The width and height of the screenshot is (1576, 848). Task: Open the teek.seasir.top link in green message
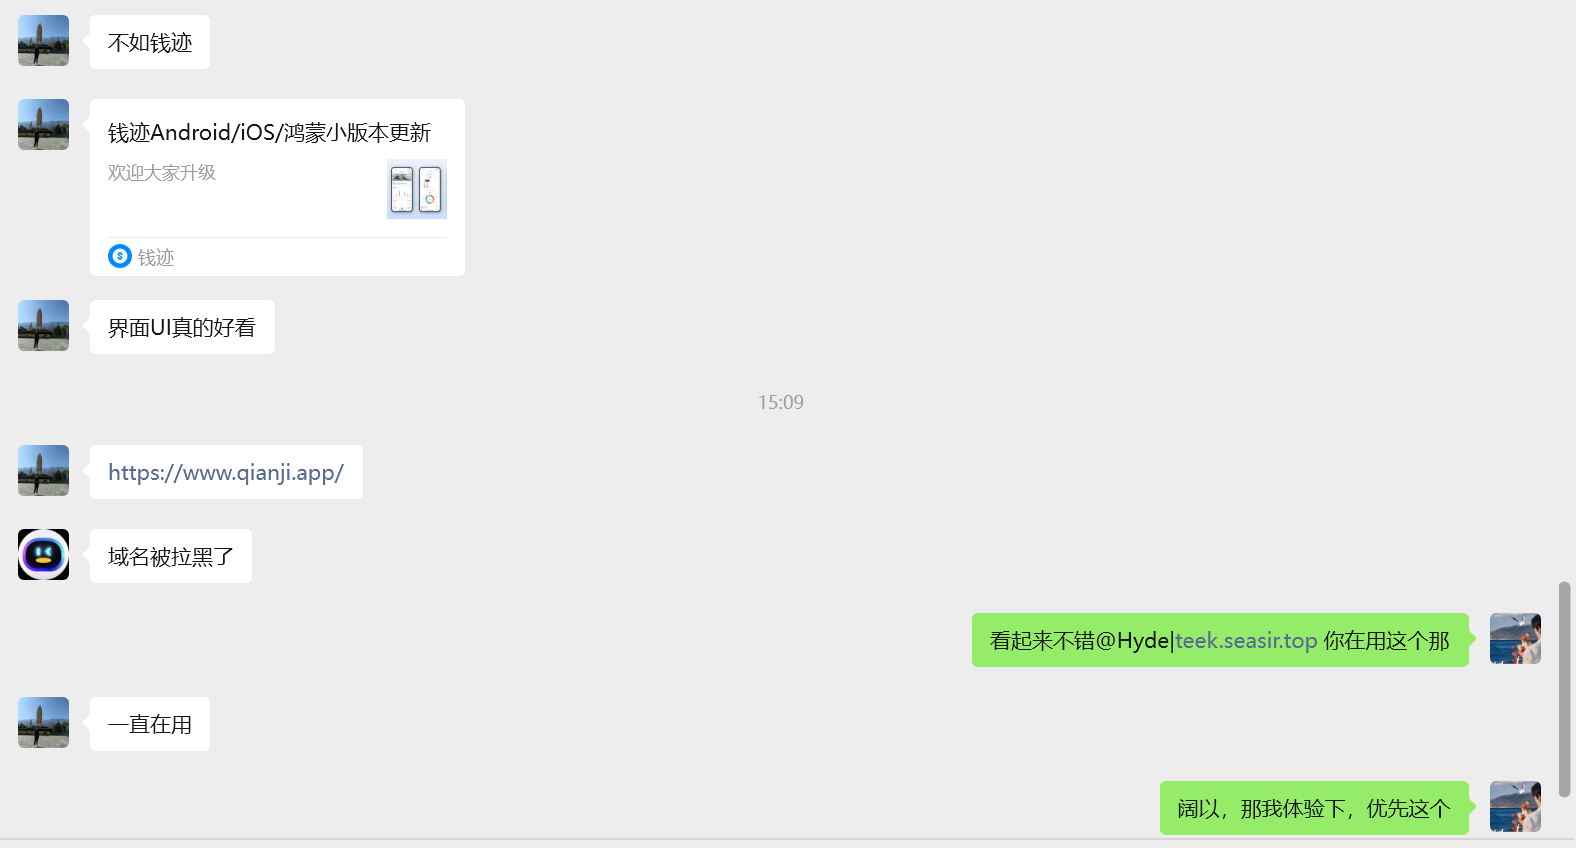pos(1246,640)
